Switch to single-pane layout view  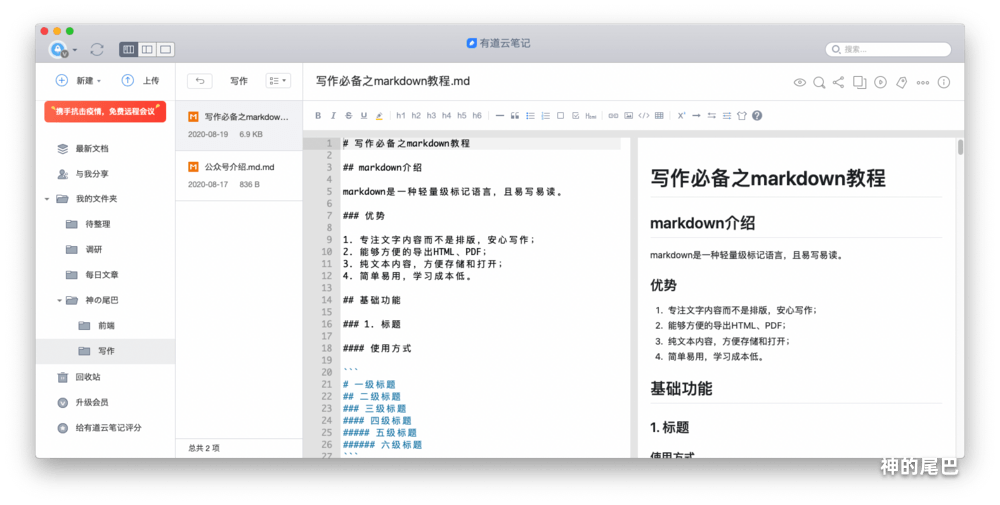(165, 49)
